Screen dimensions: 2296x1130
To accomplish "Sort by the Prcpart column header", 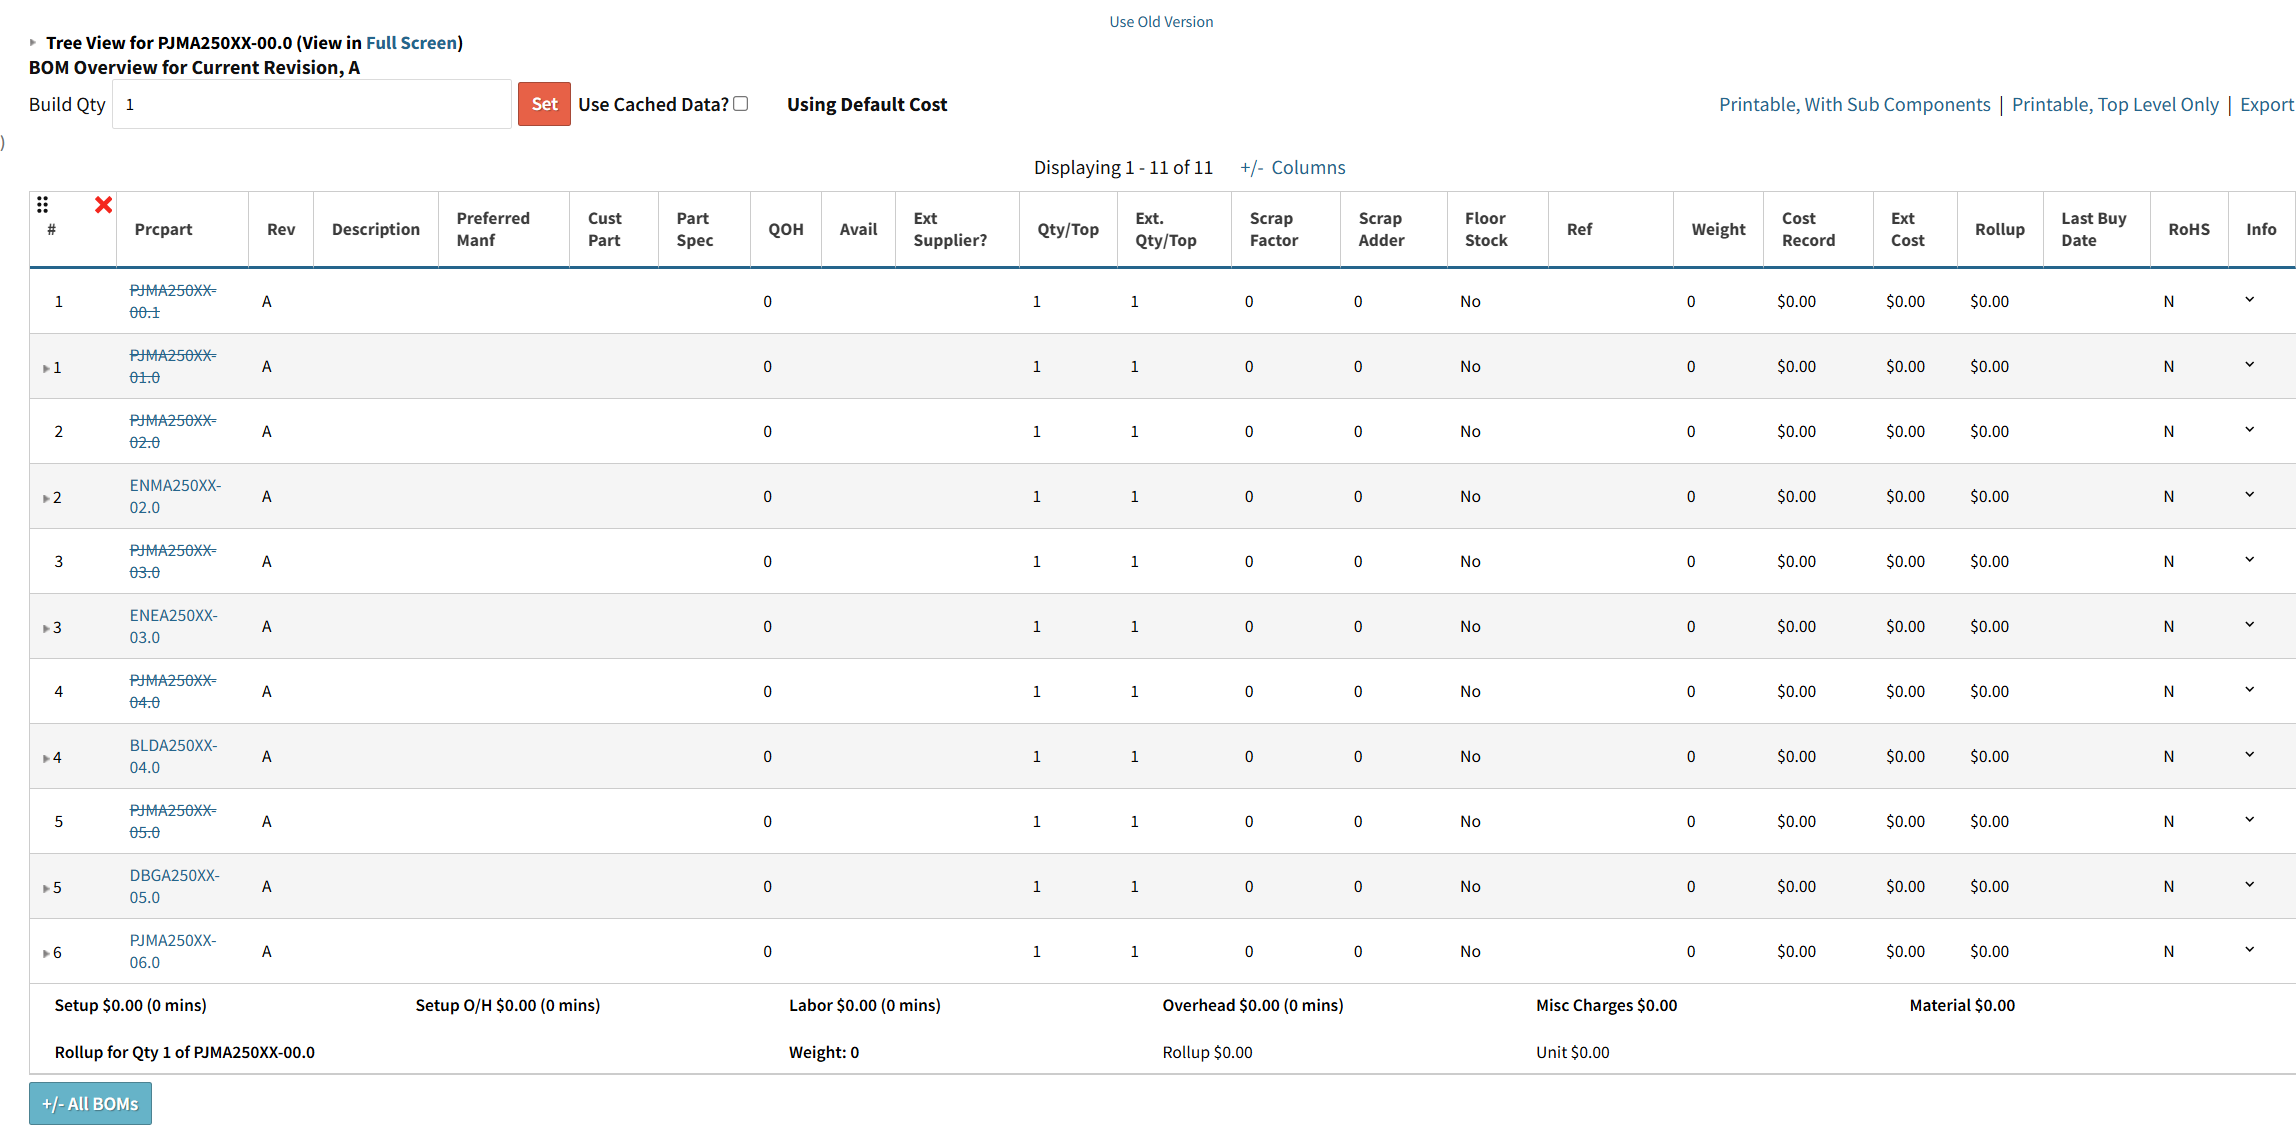I will 163,229.
